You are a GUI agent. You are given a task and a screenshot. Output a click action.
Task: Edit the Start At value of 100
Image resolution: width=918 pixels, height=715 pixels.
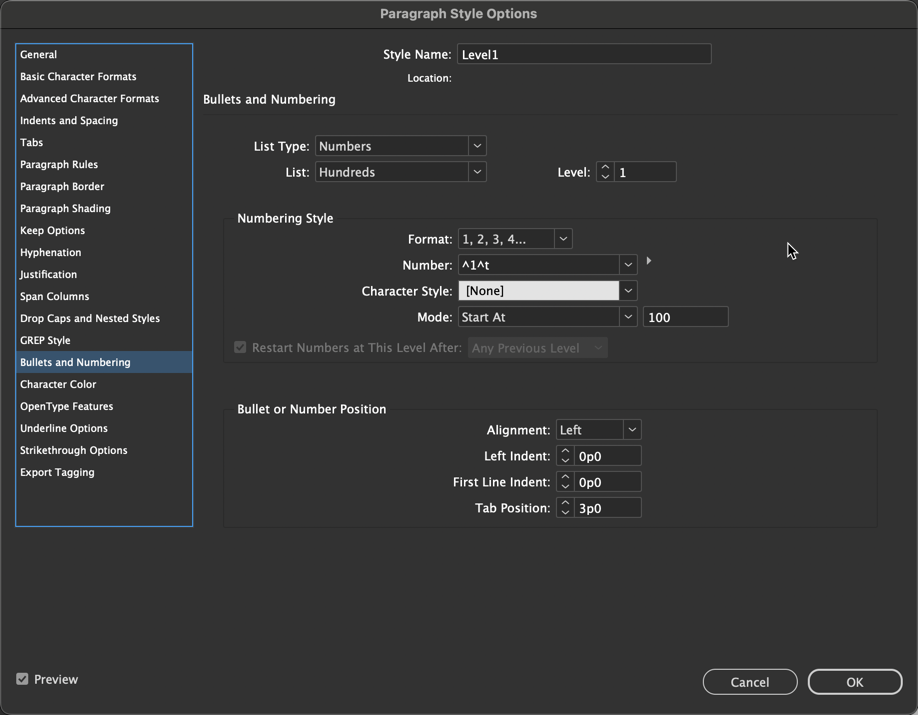[x=685, y=316]
